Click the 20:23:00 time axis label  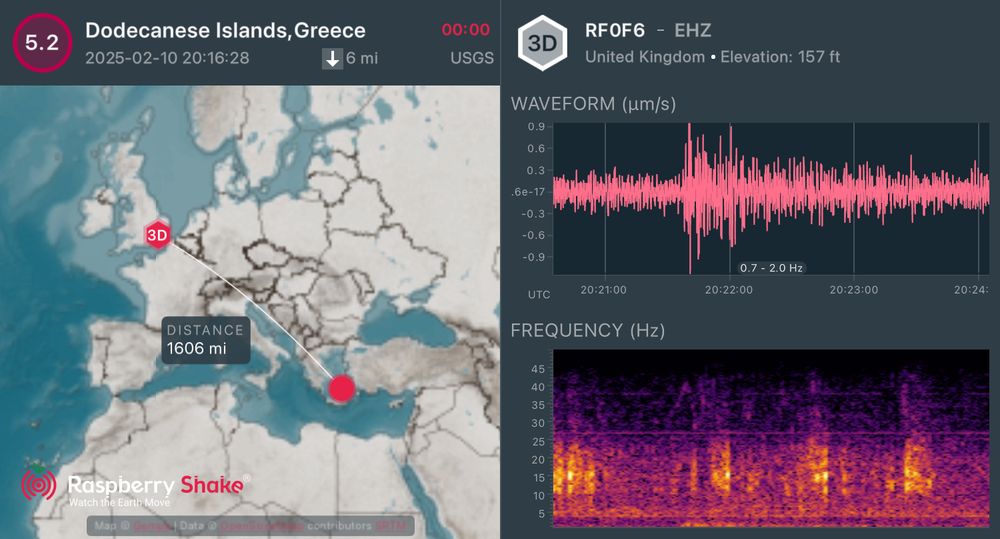pos(853,290)
